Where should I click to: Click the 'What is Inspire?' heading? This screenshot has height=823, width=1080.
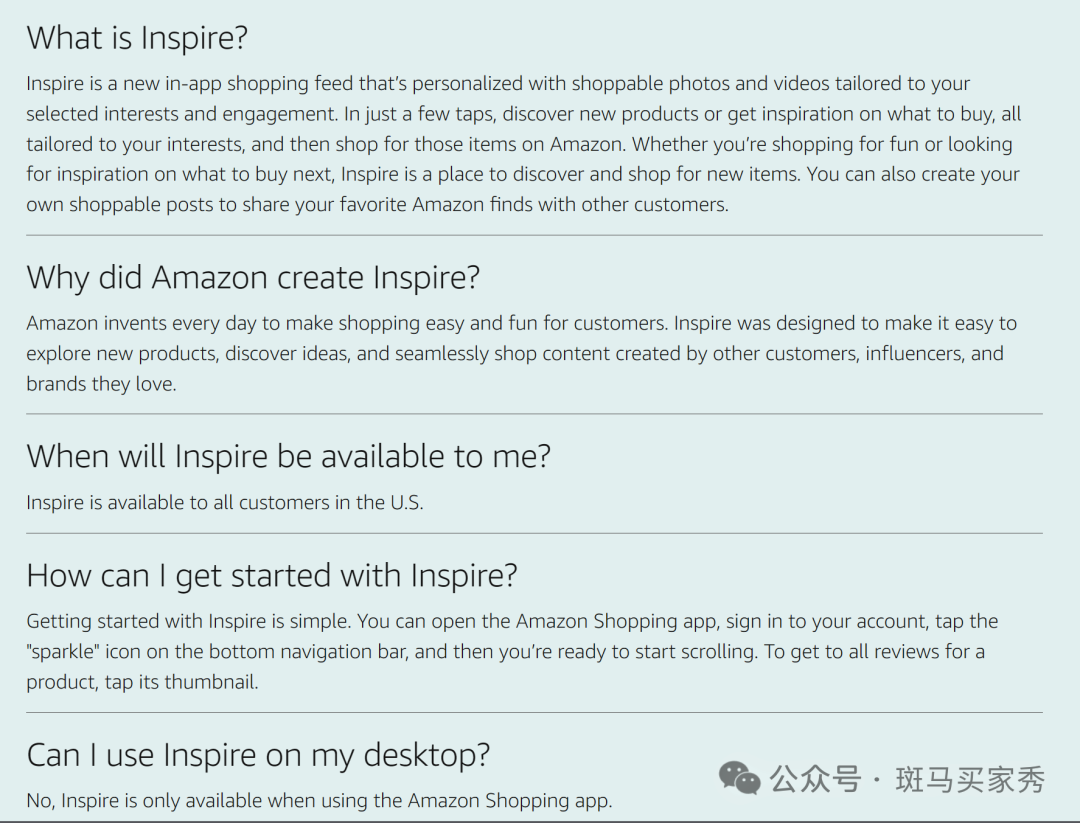click(x=137, y=37)
